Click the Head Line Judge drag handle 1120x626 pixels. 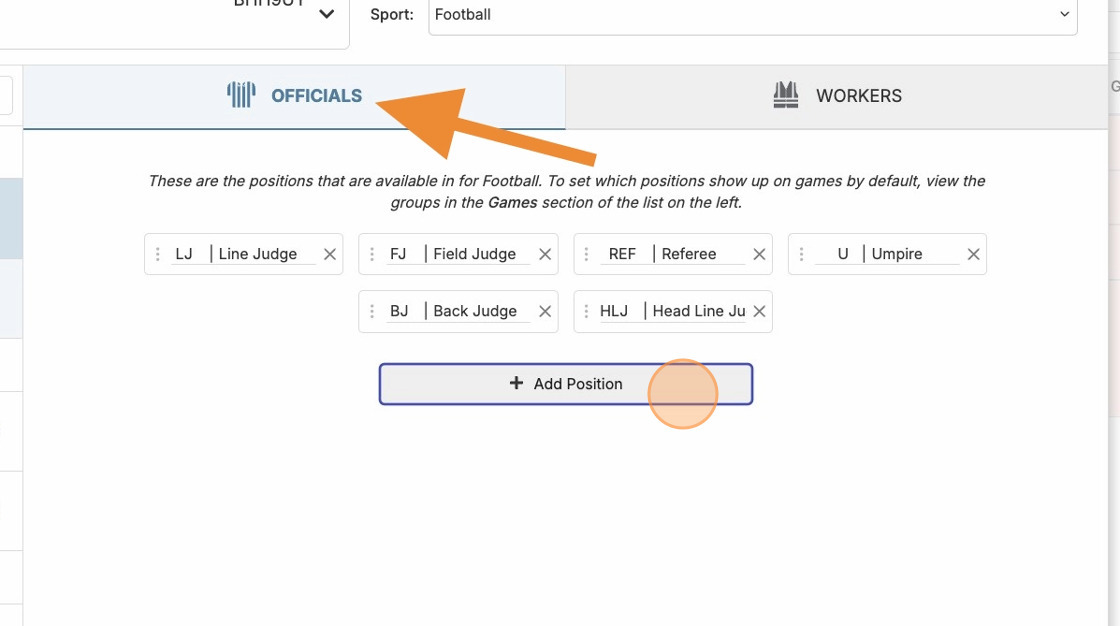click(x=586, y=311)
